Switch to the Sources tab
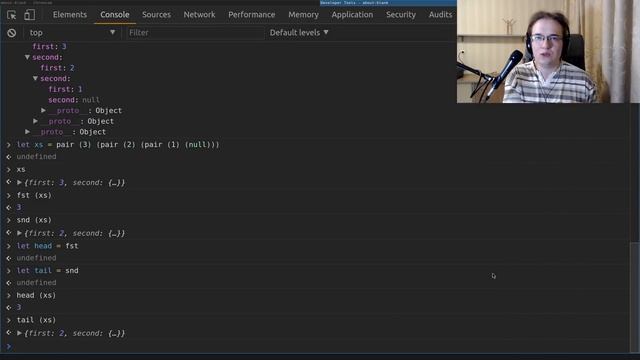 point(156,15)
